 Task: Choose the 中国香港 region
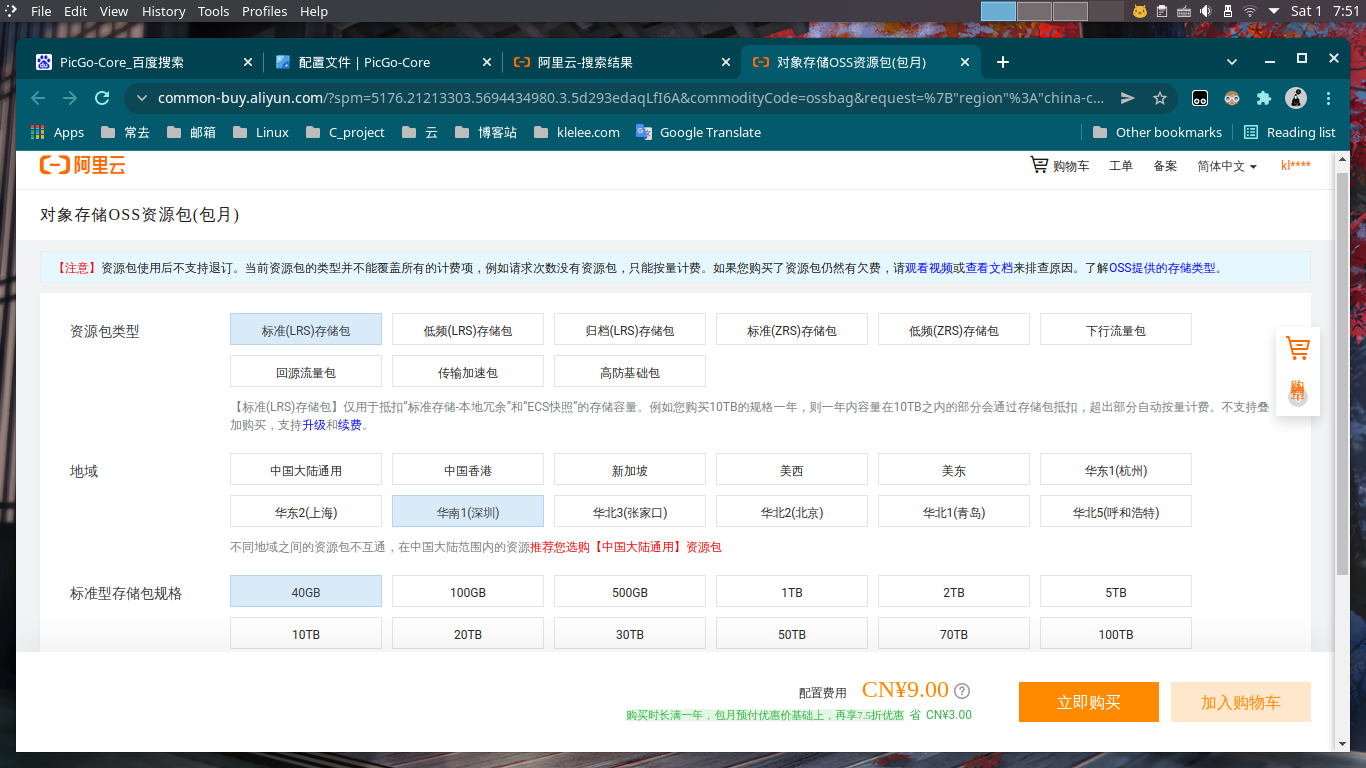point(468,470)
